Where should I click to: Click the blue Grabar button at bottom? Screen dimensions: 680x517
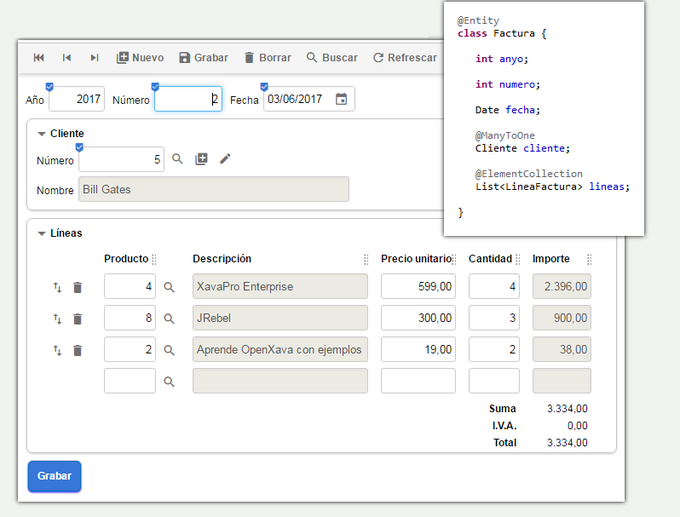click(x=54, y=476)
